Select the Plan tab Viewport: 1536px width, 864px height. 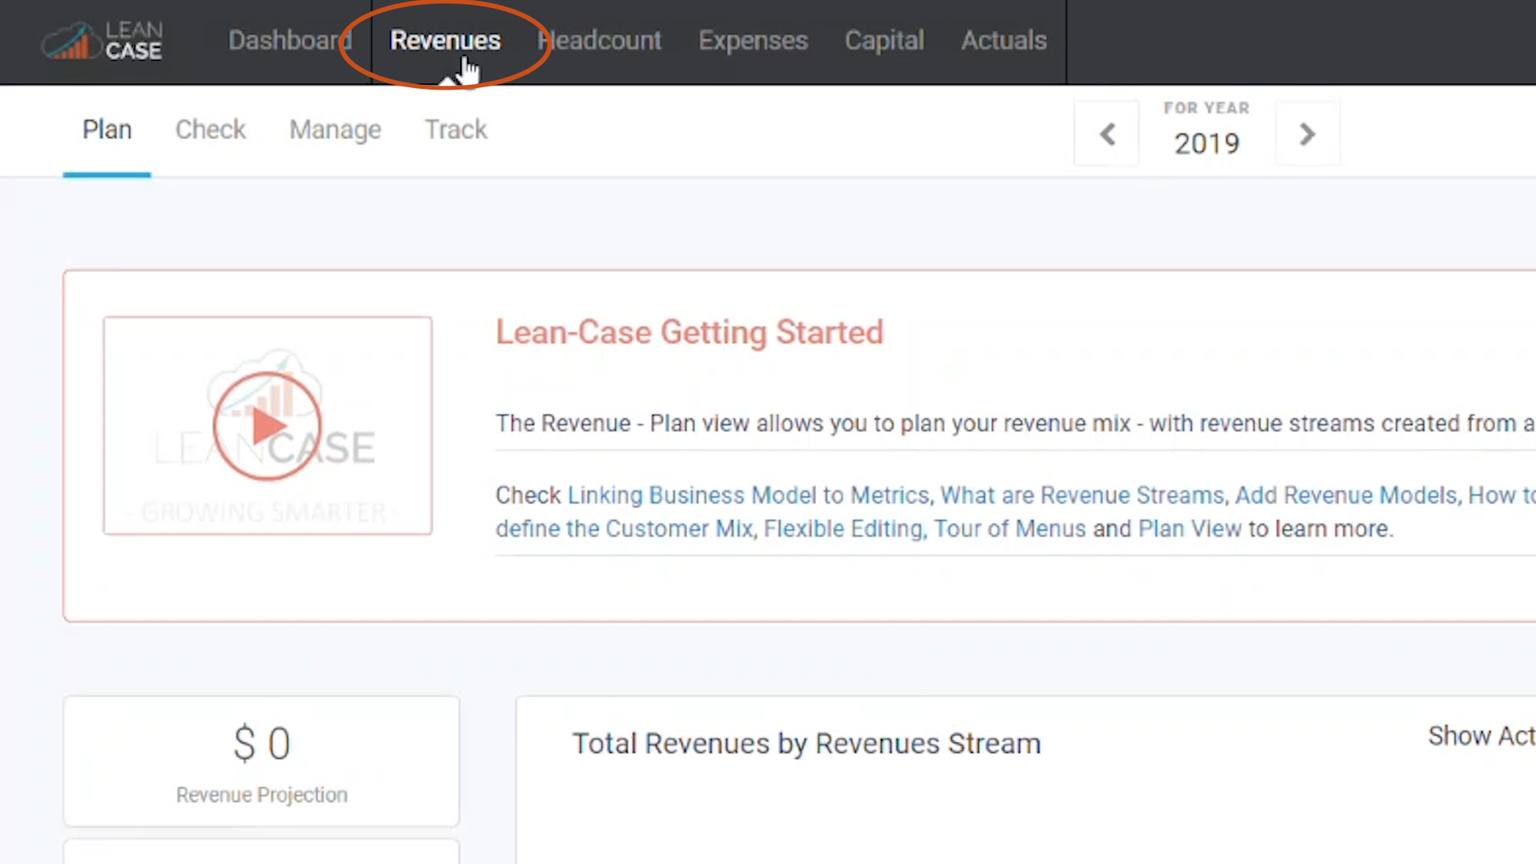(106, 130)
